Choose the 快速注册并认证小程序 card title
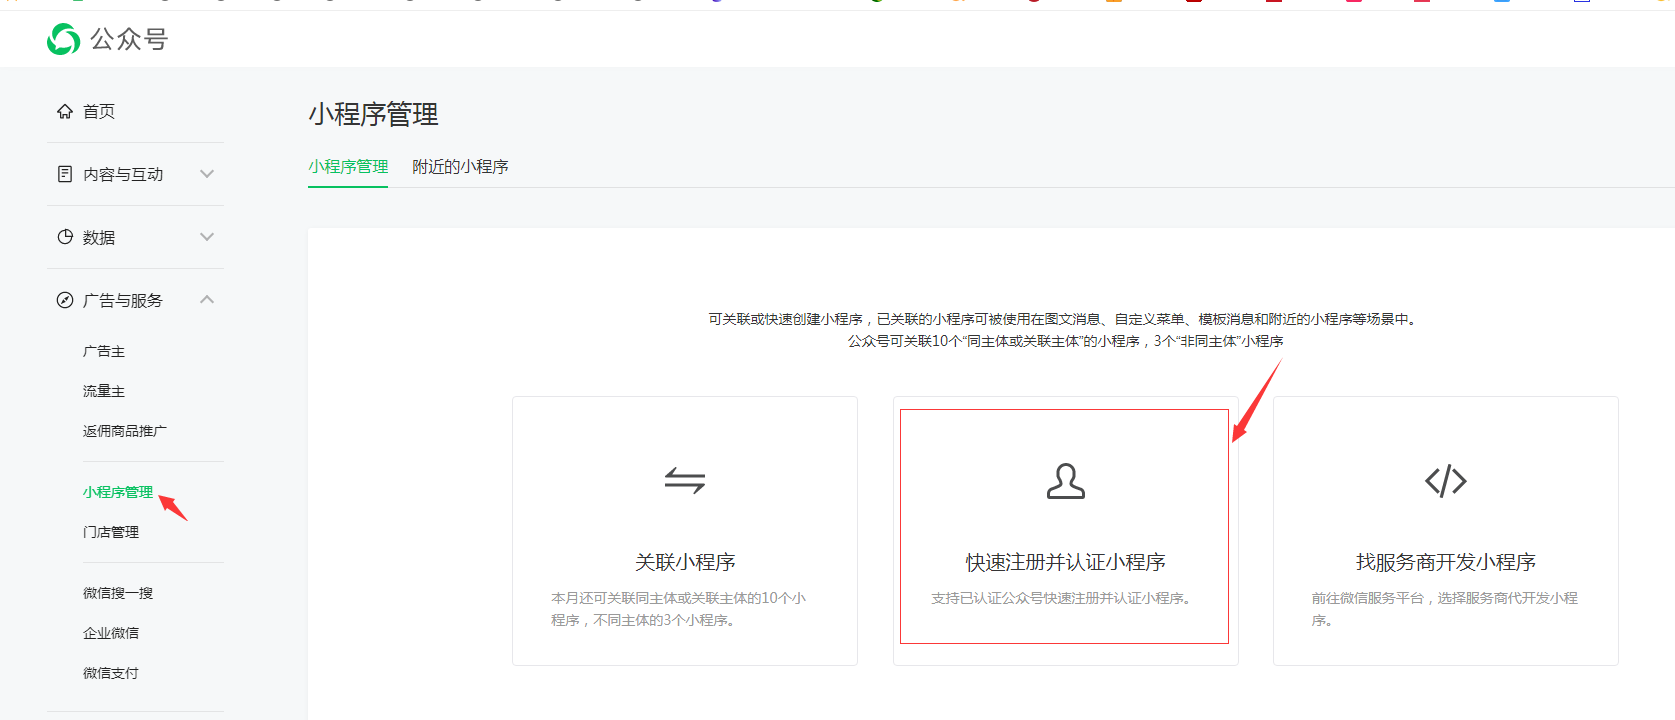Image resolution: width=1675 pixels, height=720 pixels. click(1065, 562)
